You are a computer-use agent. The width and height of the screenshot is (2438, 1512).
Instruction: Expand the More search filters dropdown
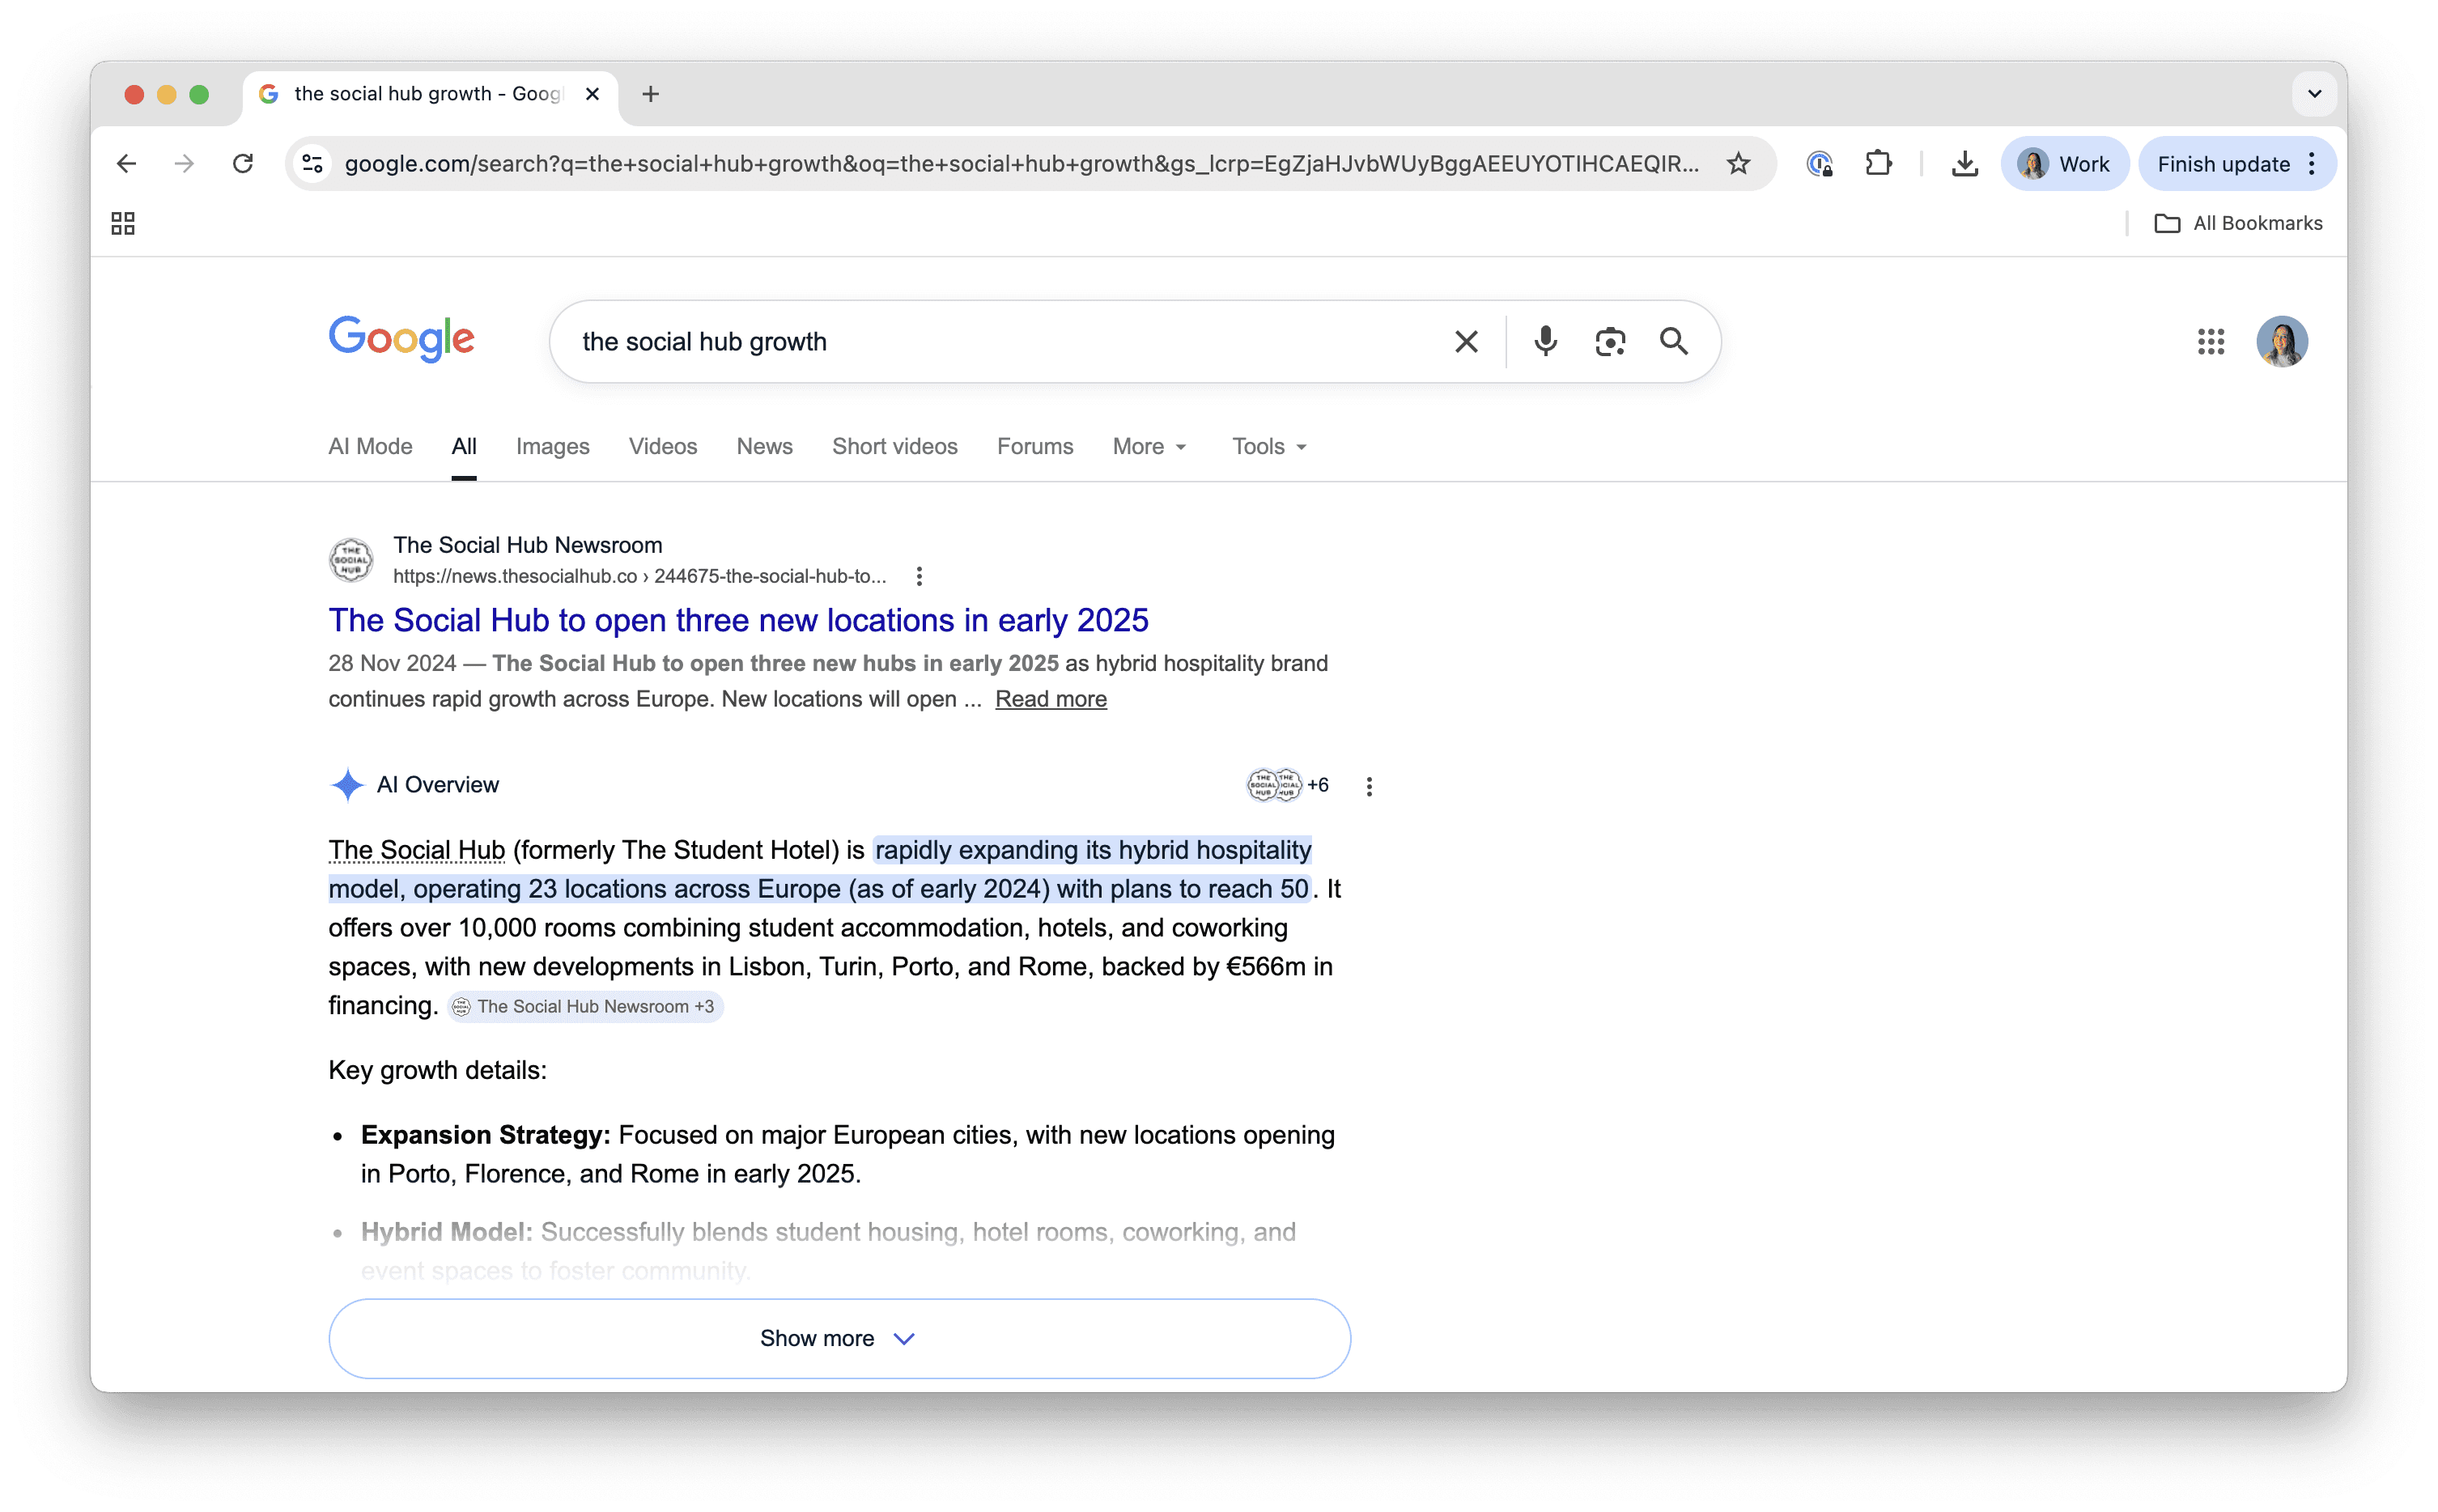pos(1149,447)
